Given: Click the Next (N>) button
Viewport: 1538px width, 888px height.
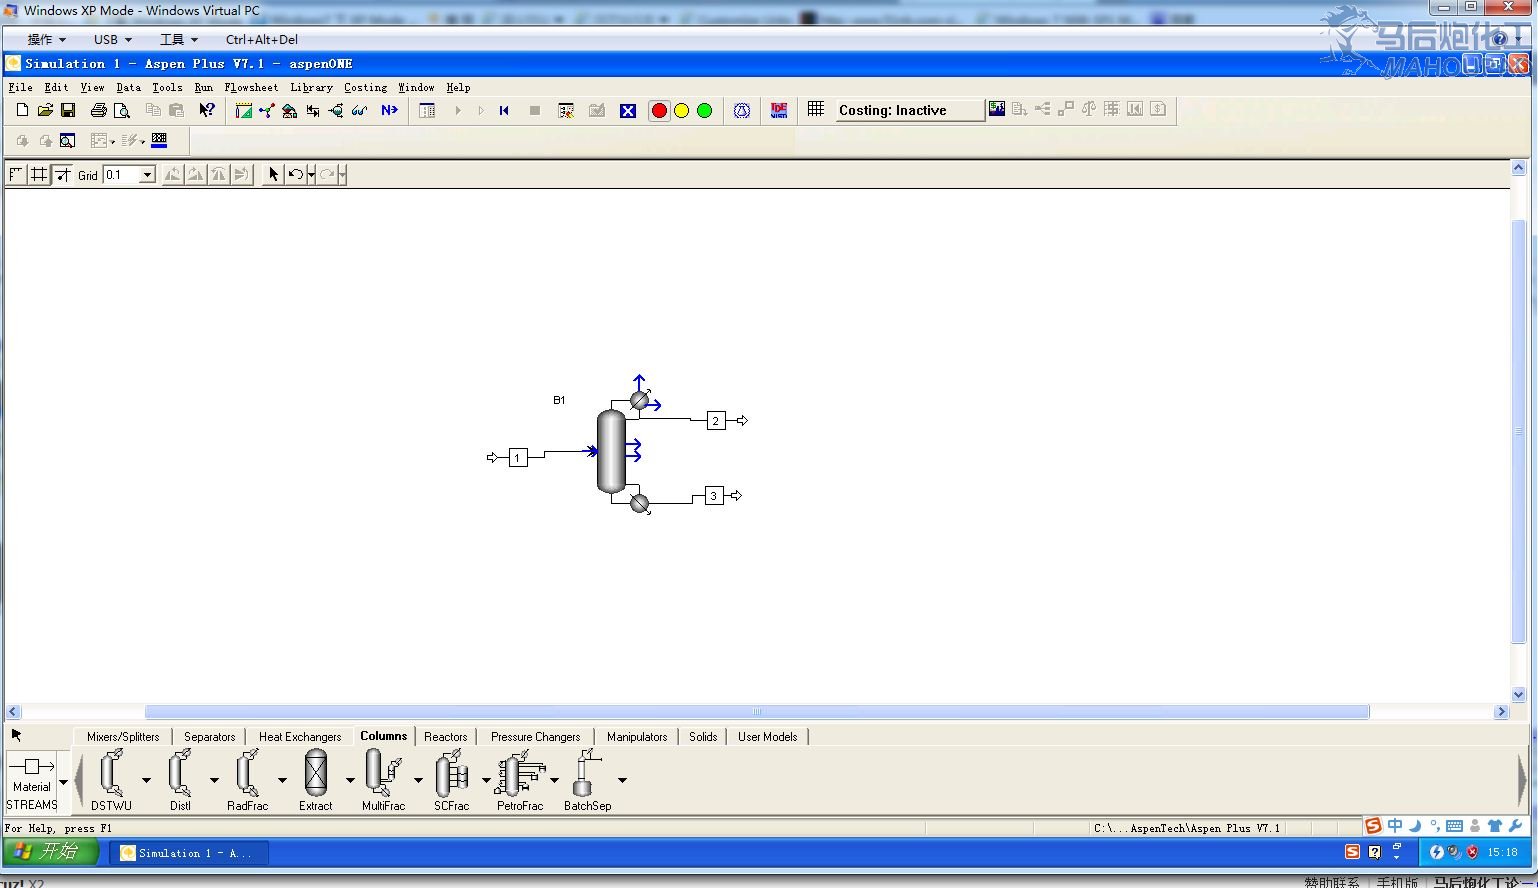Looking at the screenshot, I should tap(389, 110).
